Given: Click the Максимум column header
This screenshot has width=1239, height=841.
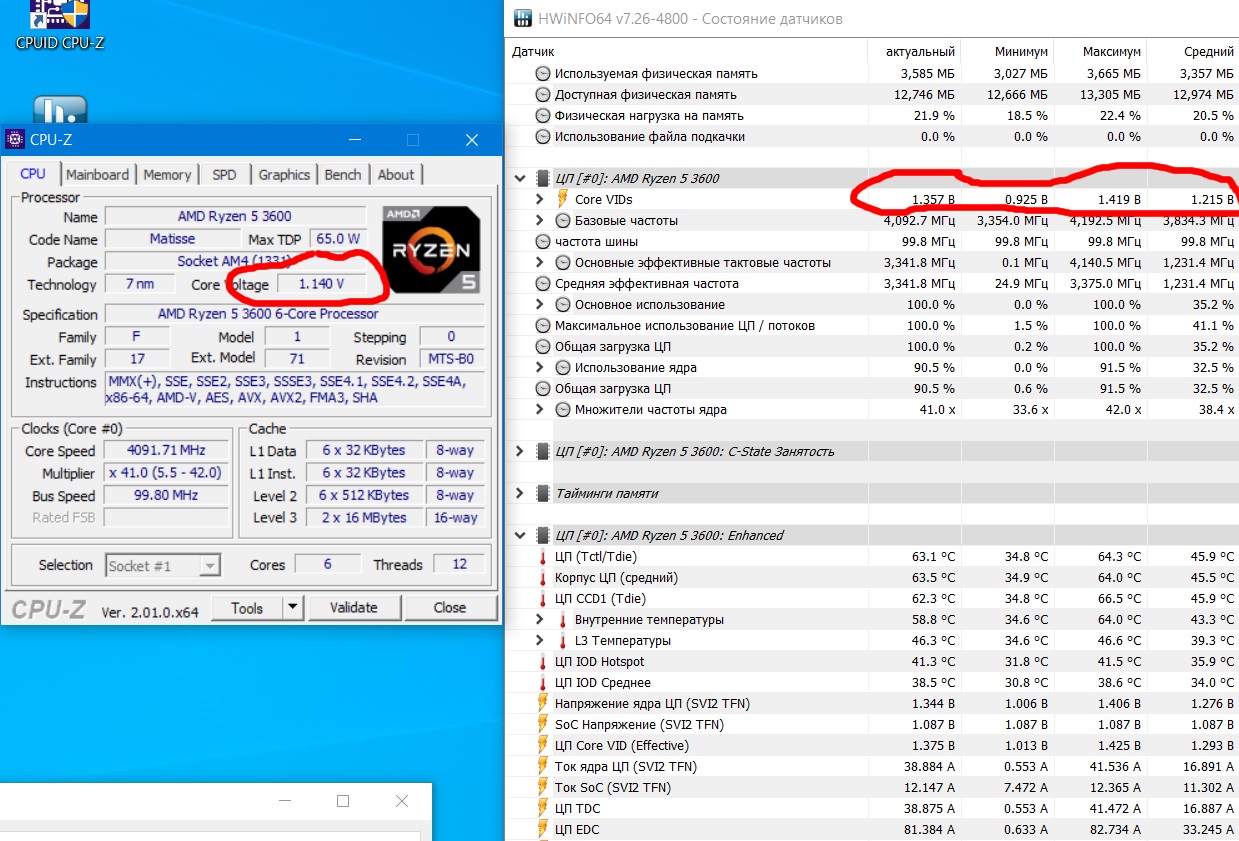Looking at the screenshot, I should point(1099,51).
